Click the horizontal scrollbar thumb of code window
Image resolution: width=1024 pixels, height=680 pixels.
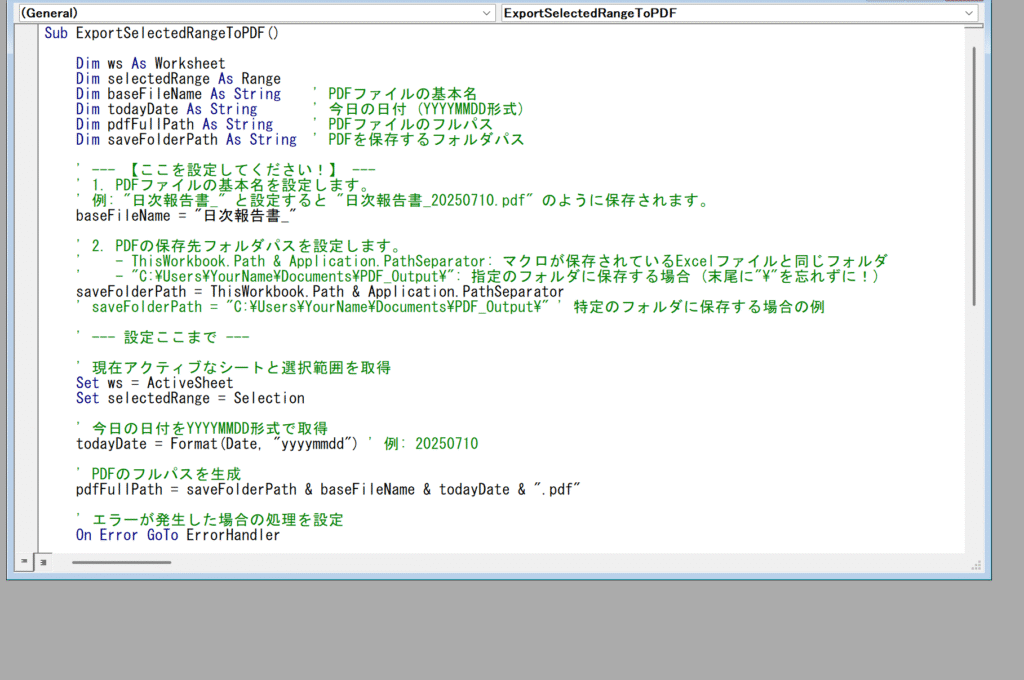(x=121, y=562)
